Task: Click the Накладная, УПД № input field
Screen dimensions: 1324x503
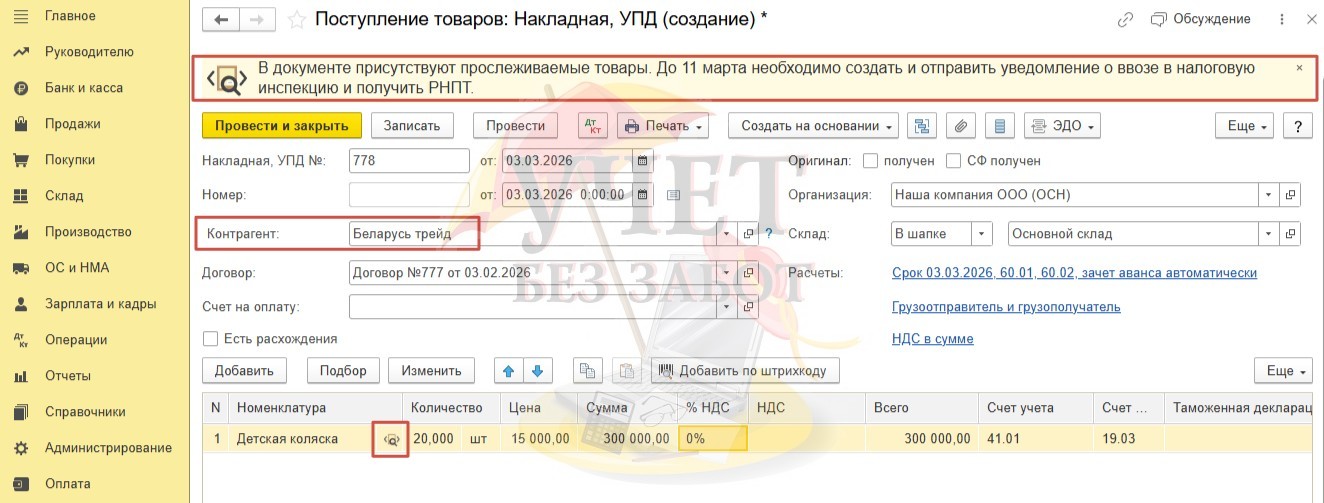Action: 409,161
